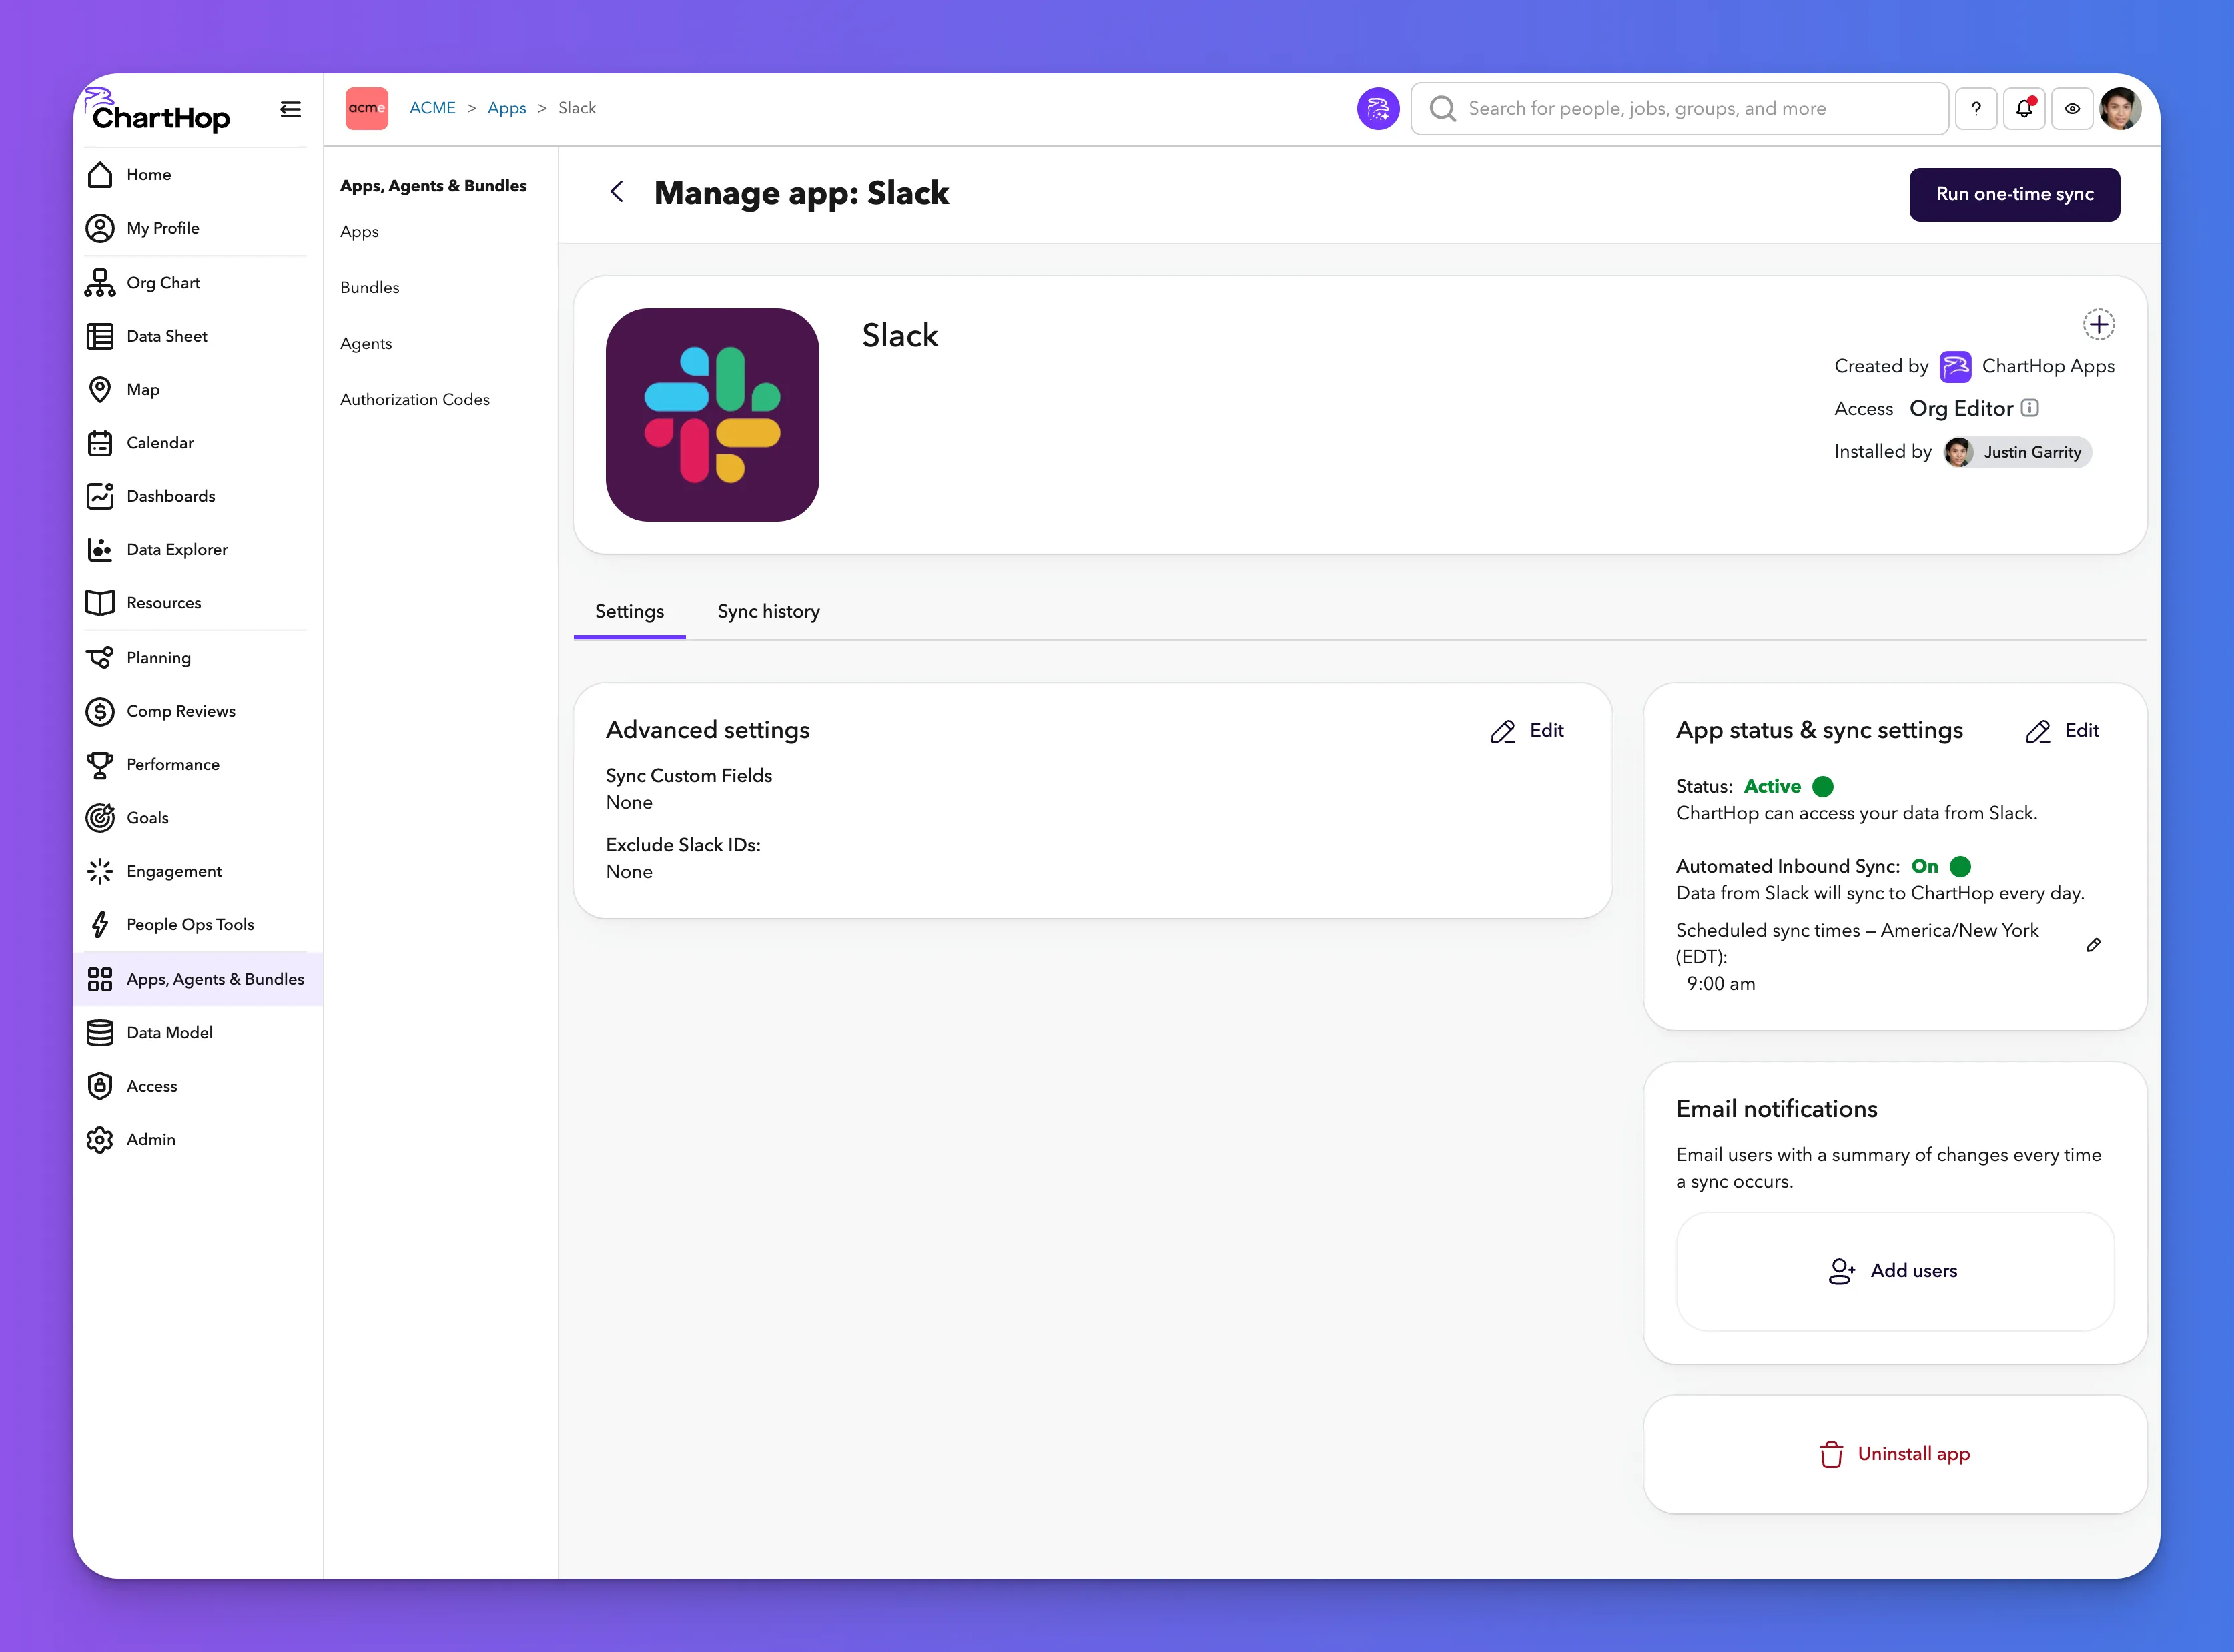The height and width of the screenshot is (1652, 2234).
Task: Select Apps in the secondary menu
Action: [x=359, y=232]
